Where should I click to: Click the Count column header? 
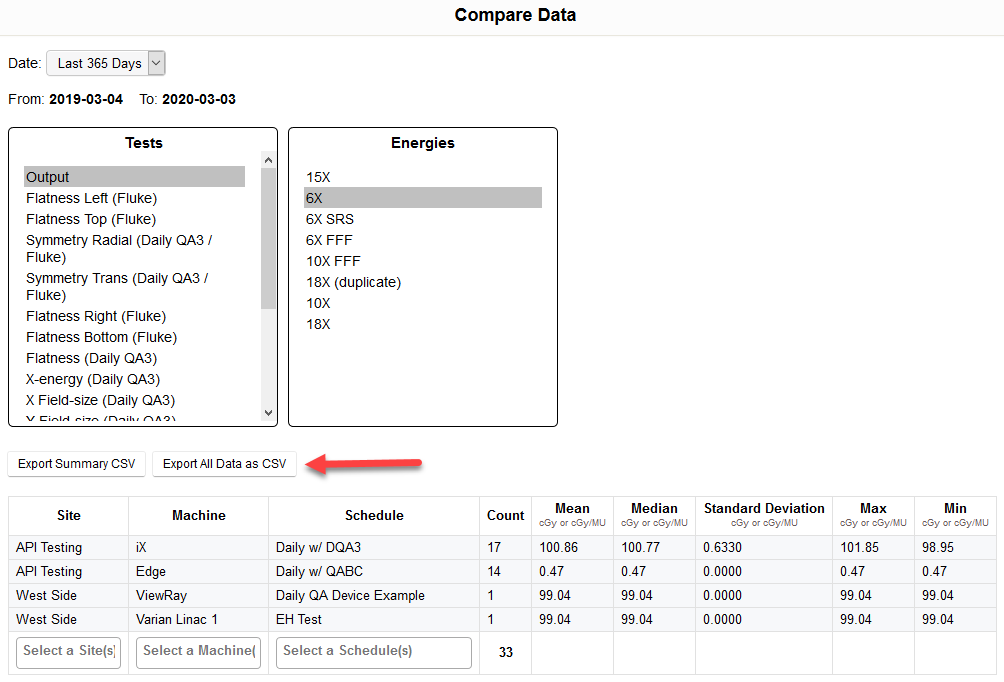(505, 515)
